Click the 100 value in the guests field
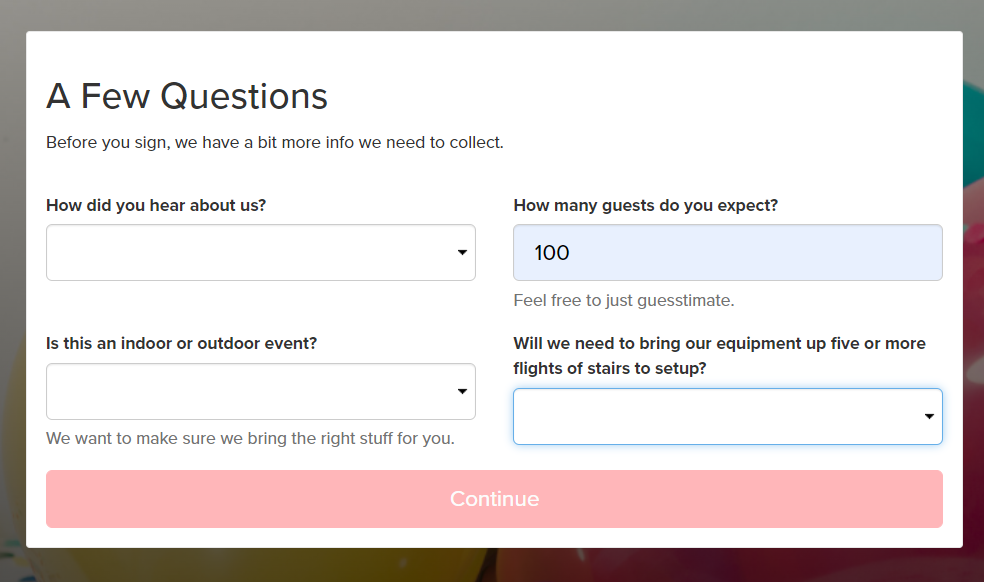The width and height of the screenshot is (984, 582). click(x=552, y=252)
